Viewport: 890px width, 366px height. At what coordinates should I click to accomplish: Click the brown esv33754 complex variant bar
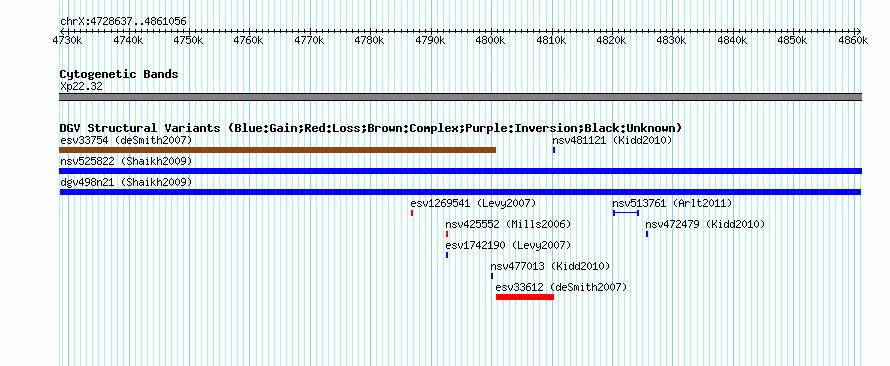278,150
